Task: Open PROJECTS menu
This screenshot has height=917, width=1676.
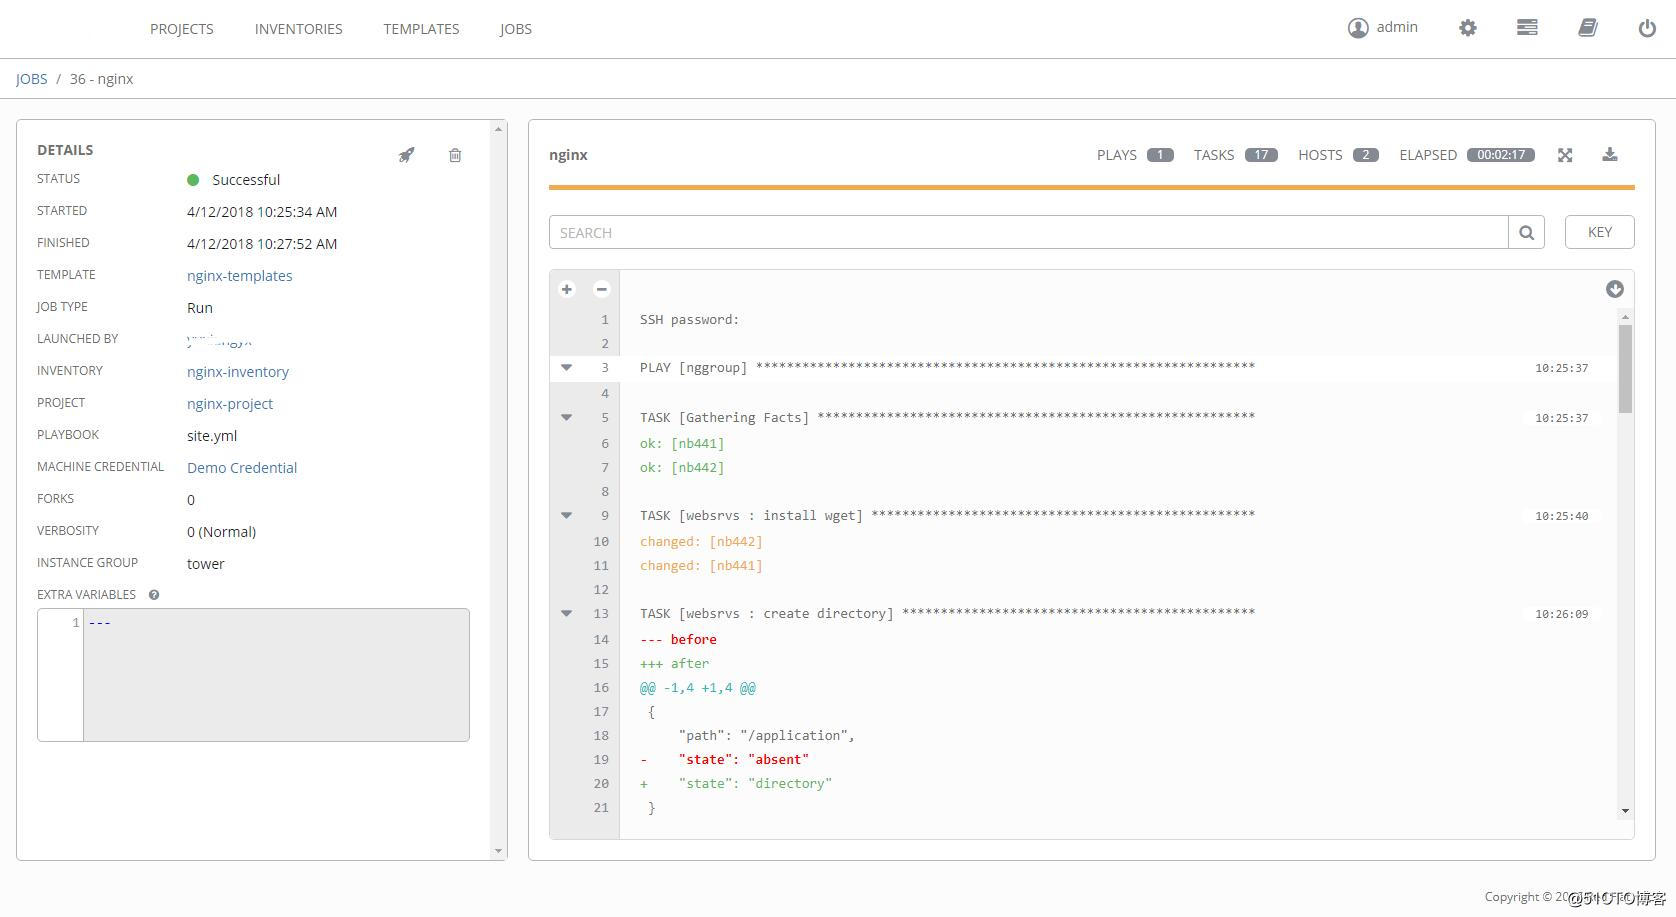Action: (182, 29)
